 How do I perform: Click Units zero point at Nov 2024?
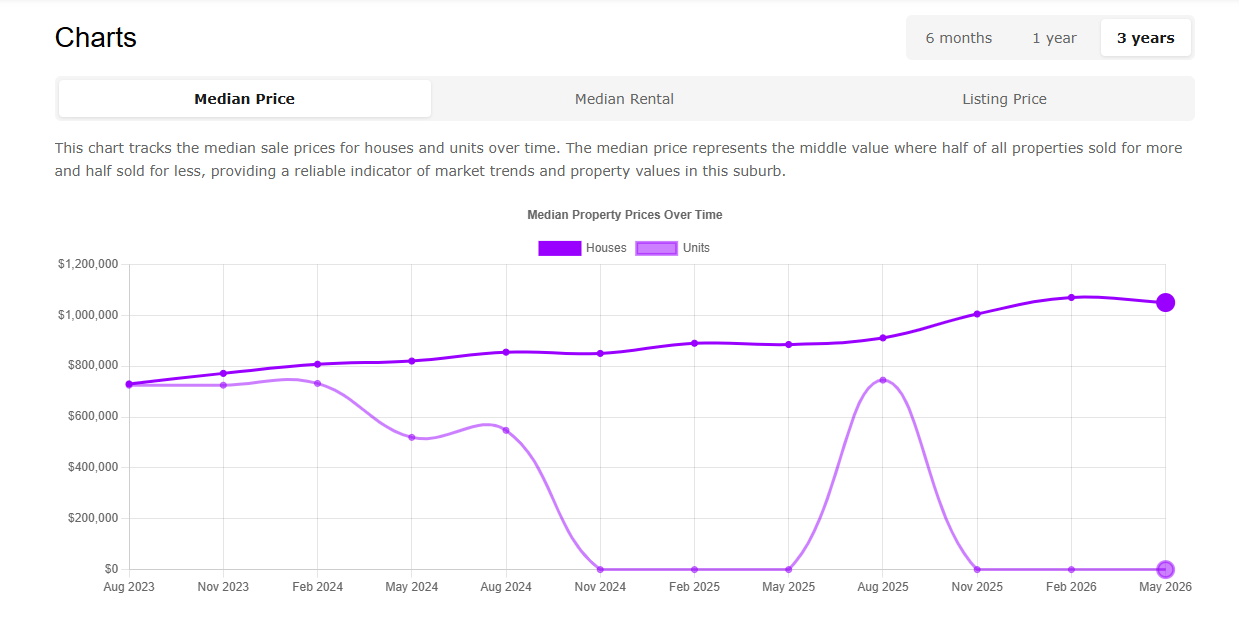pyautogui.click(x=600, y=569)
